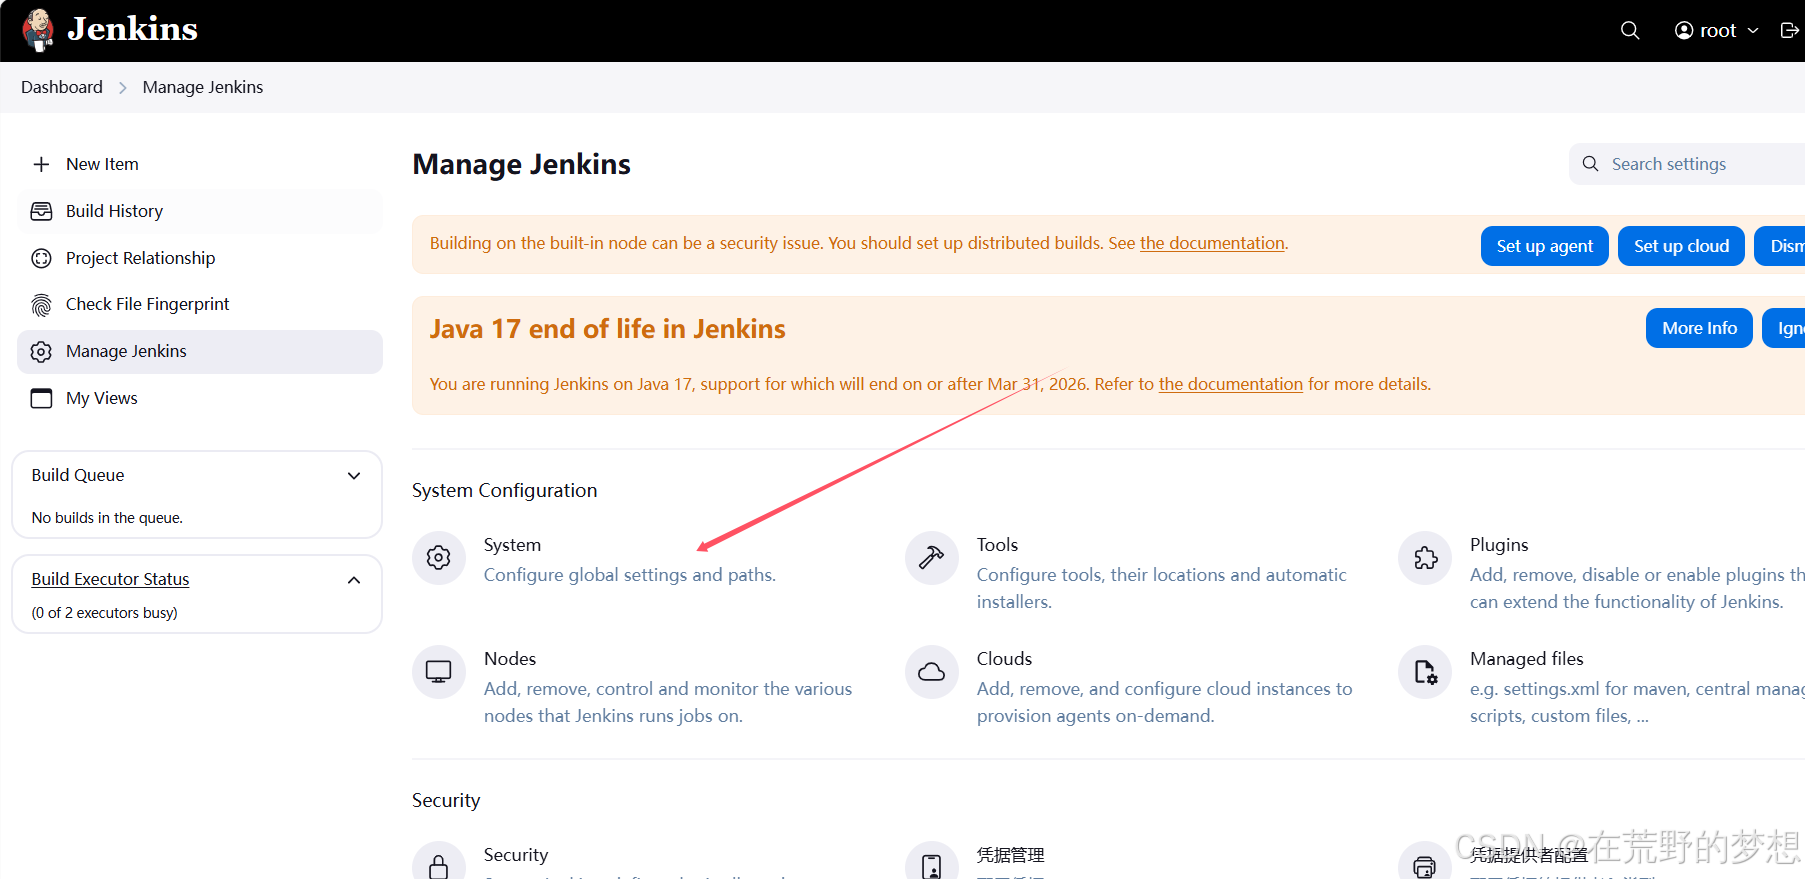The width and height of the screenshot is (1805, 879).
Task: Click the 'Java 17 end of life in Jenkins' heading
Action: coord(607,329)
